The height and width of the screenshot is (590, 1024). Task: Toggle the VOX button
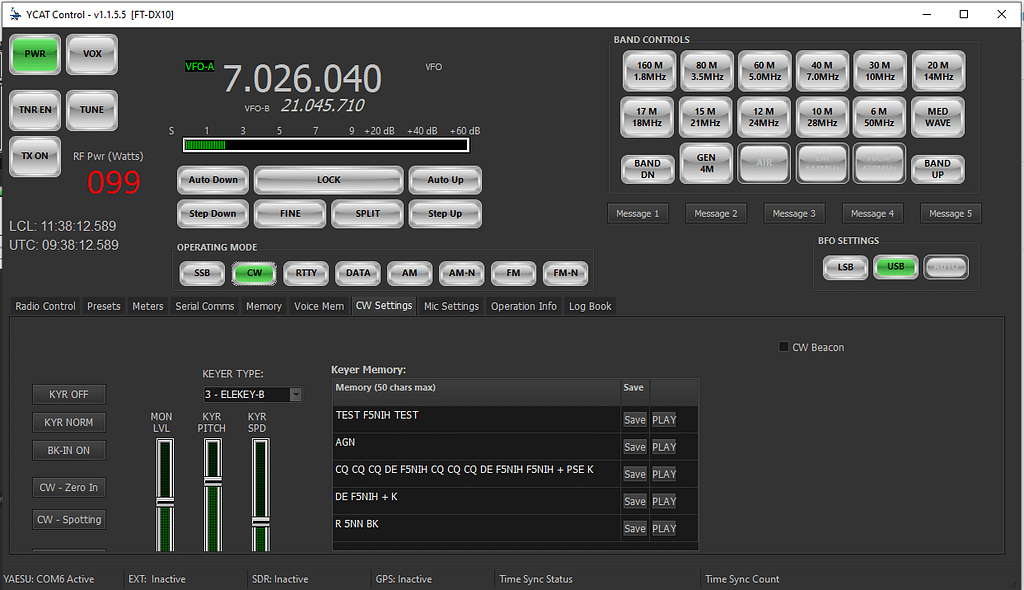[92, 54]
